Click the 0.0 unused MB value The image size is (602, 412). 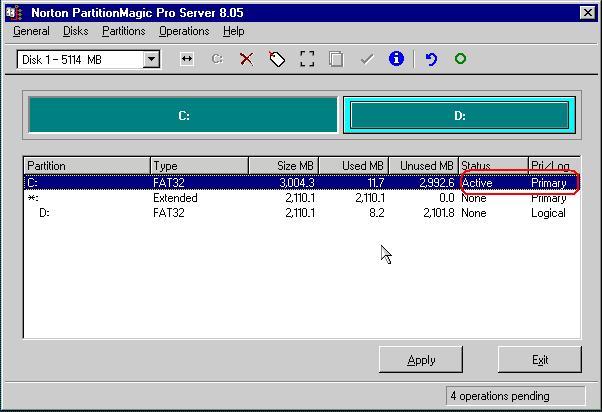[447, 198]
